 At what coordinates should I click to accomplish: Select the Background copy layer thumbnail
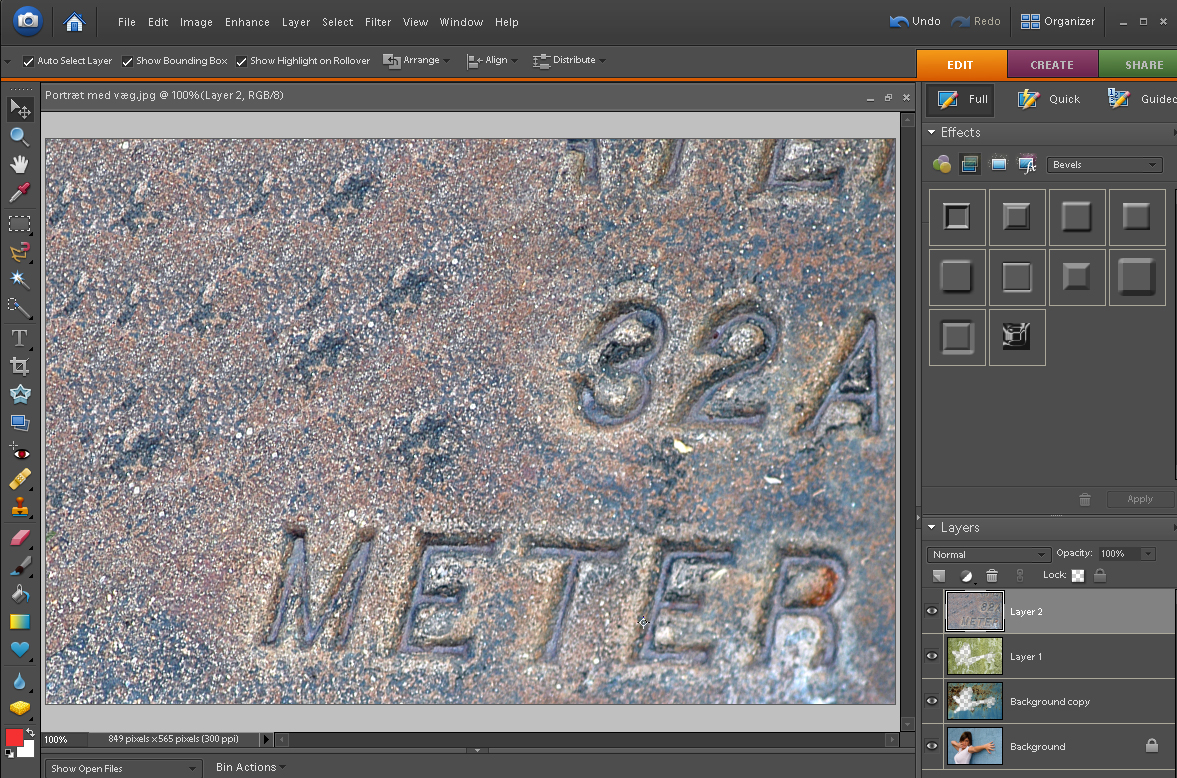(975, 701)
